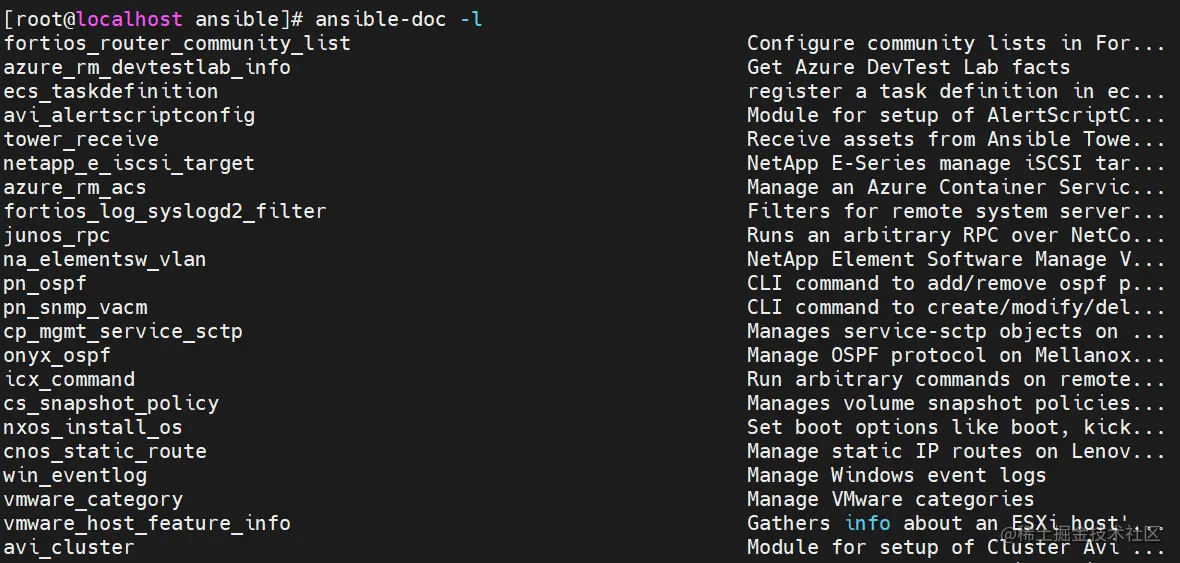Click the win_eventlog module name

coord(75,475)
